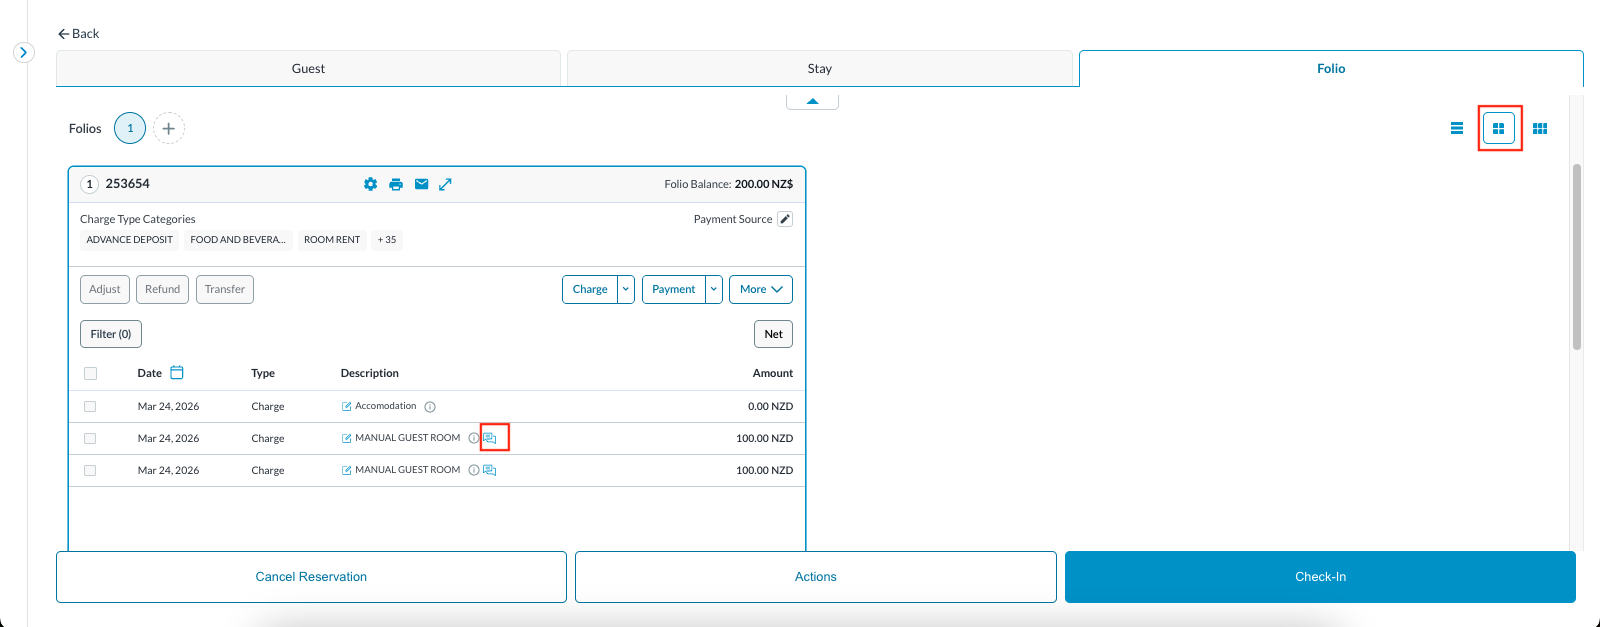Open the Charge dropdown arrow
Image resolution: width=1600 pixels, height=627 pixels.
(626, 289)
